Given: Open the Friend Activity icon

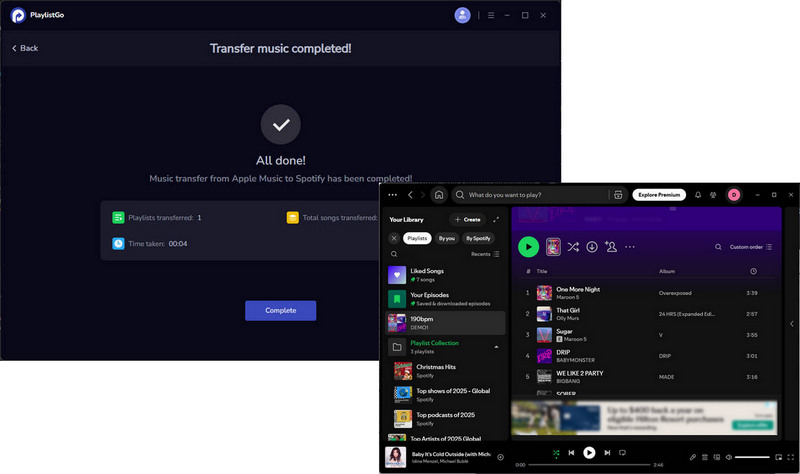Looking at the screenshot, I should [713, 194].
